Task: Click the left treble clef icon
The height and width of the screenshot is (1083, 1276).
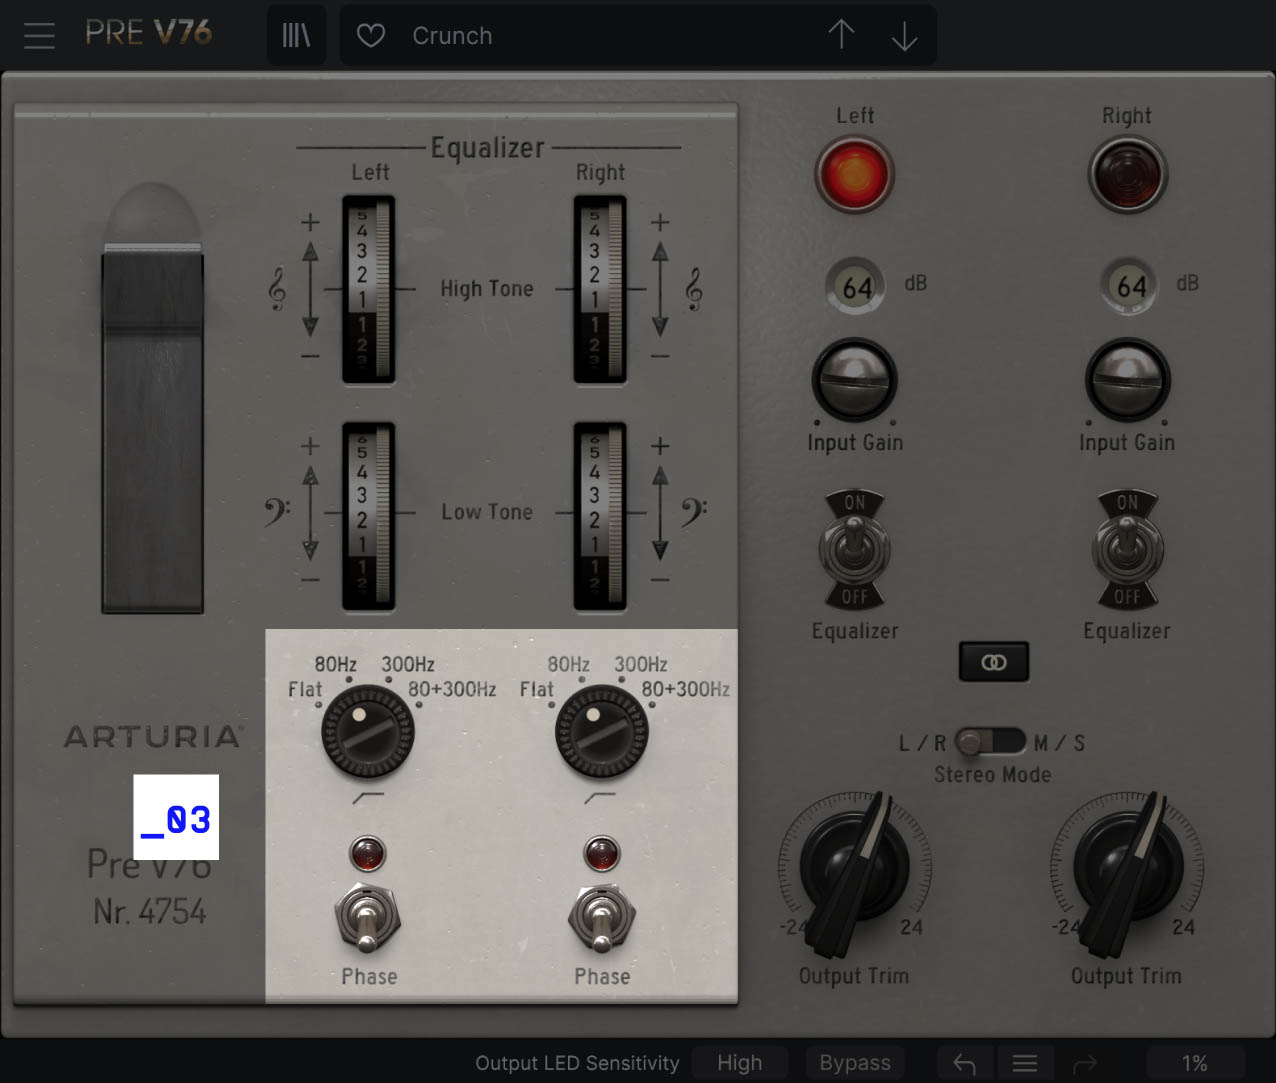Action: [x=277, y=289]
